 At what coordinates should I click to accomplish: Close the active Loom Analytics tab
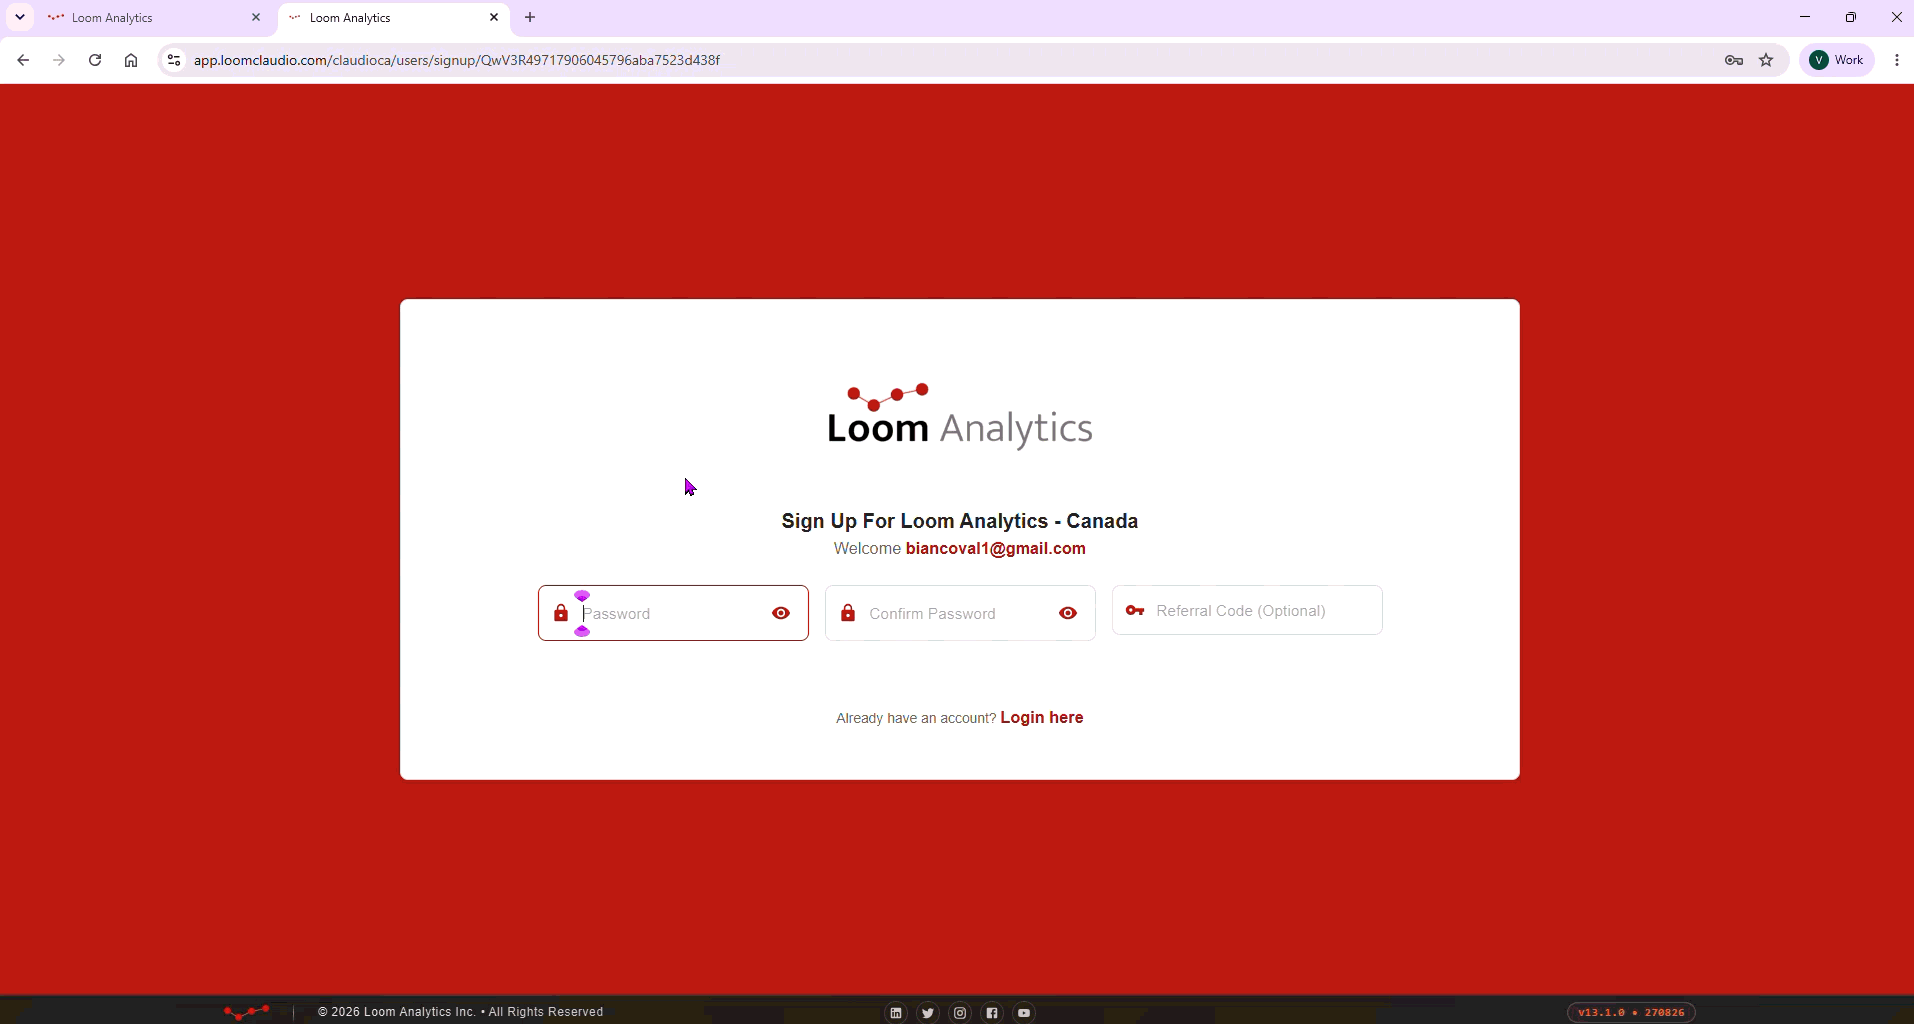[x=494, y=18]
